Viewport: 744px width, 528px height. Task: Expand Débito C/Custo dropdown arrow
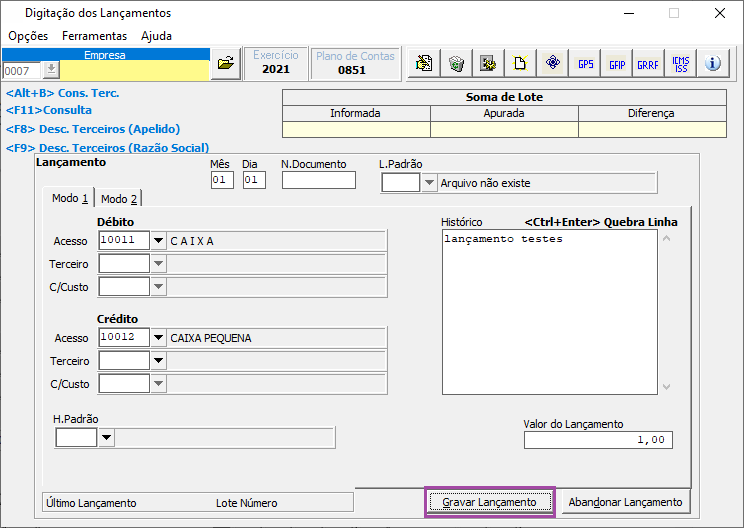158,287
